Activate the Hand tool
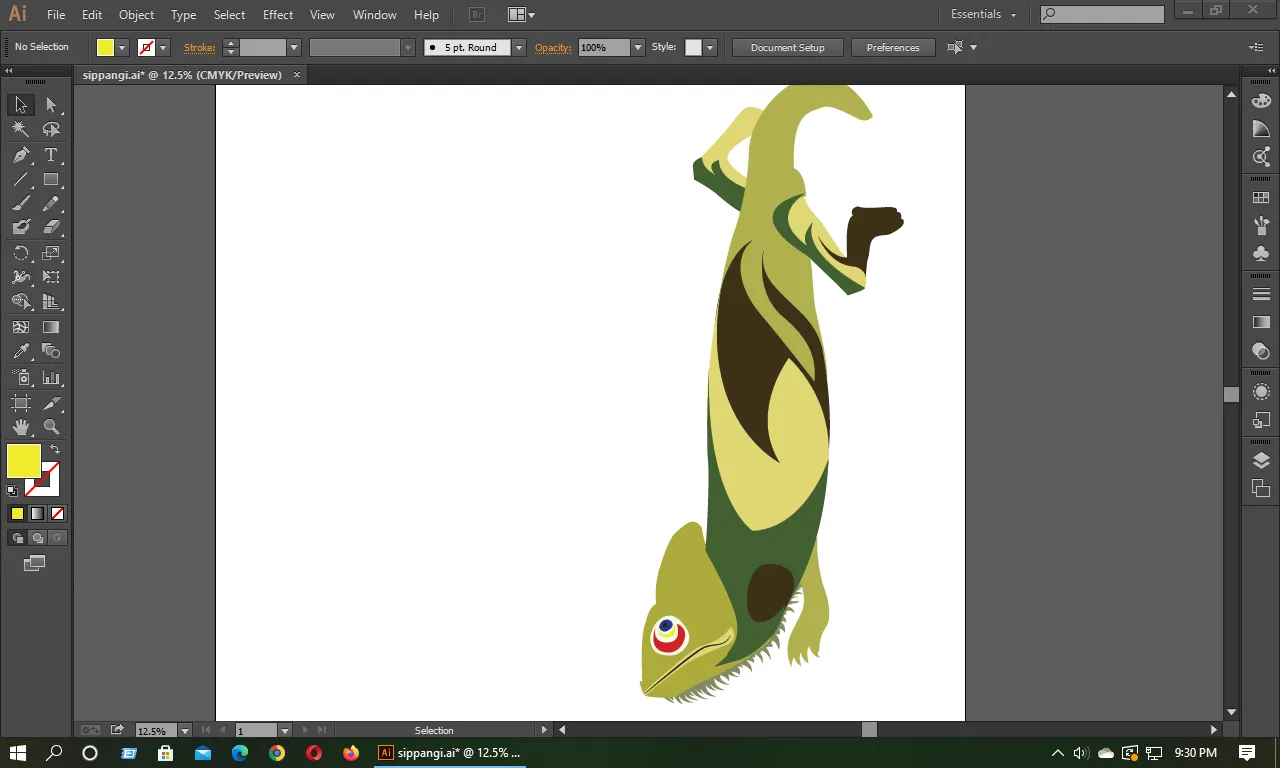 (x=21, y=427)
